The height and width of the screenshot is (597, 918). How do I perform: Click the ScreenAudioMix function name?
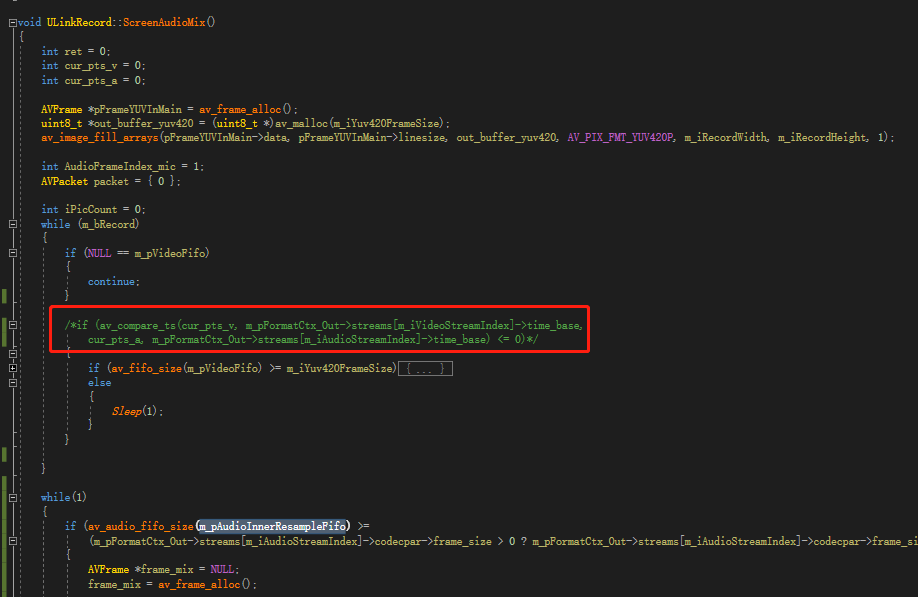(x=164, y=22)
